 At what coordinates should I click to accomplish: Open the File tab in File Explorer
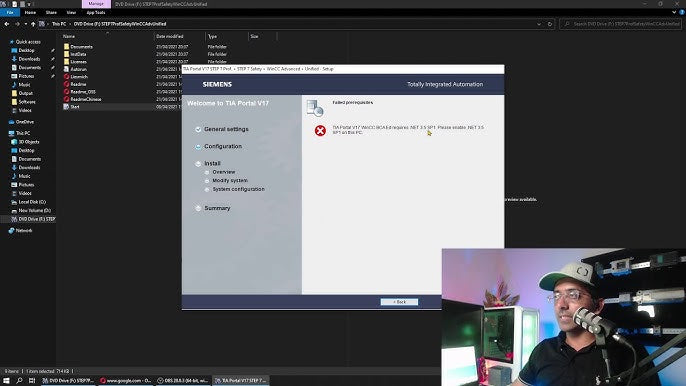point(10,13)
